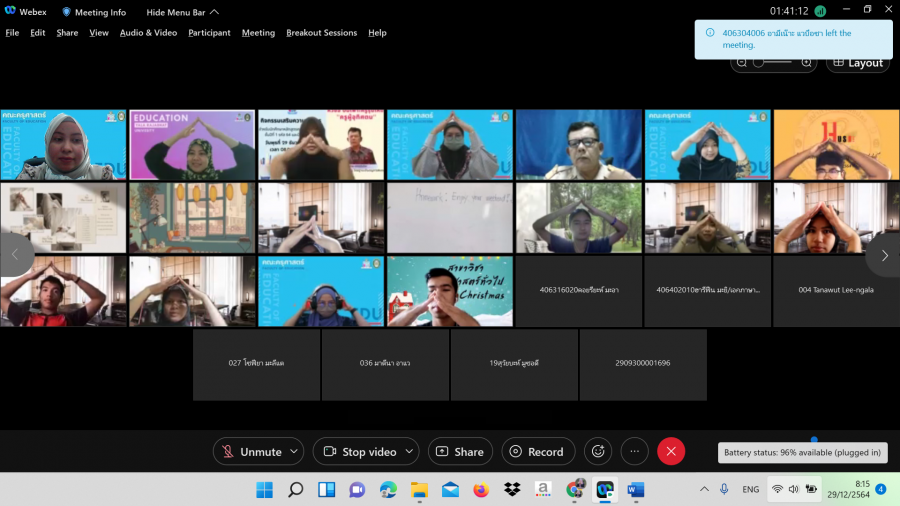Open the More options ellipsis button
The image size is (900, 506).
(x=635, y=452)
